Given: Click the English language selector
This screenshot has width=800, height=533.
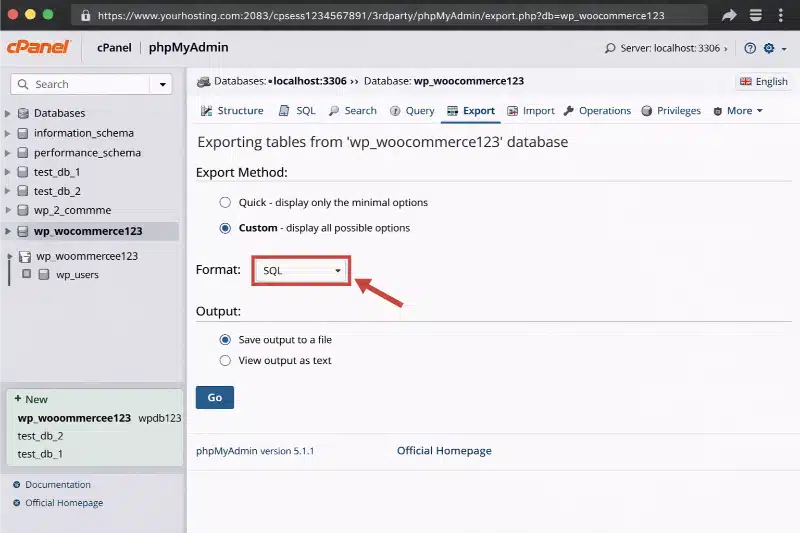Looking at the screenshot, I should pos(764,82).
